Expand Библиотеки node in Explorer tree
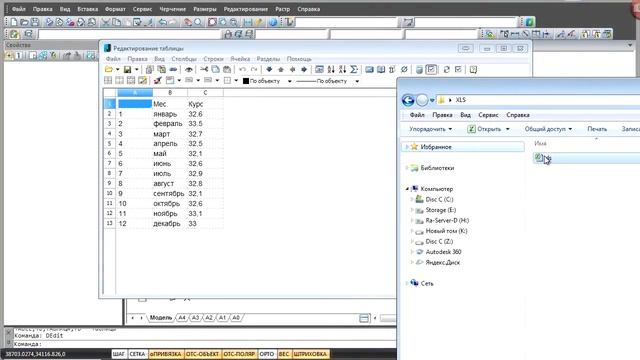The height and width of the screenshot is (360, 640). click(x=407, y=168)
